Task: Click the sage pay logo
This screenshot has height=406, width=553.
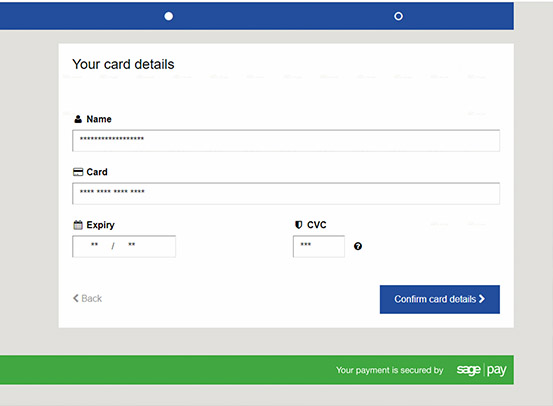Action: pyautogui.click(x=481, y=370)
